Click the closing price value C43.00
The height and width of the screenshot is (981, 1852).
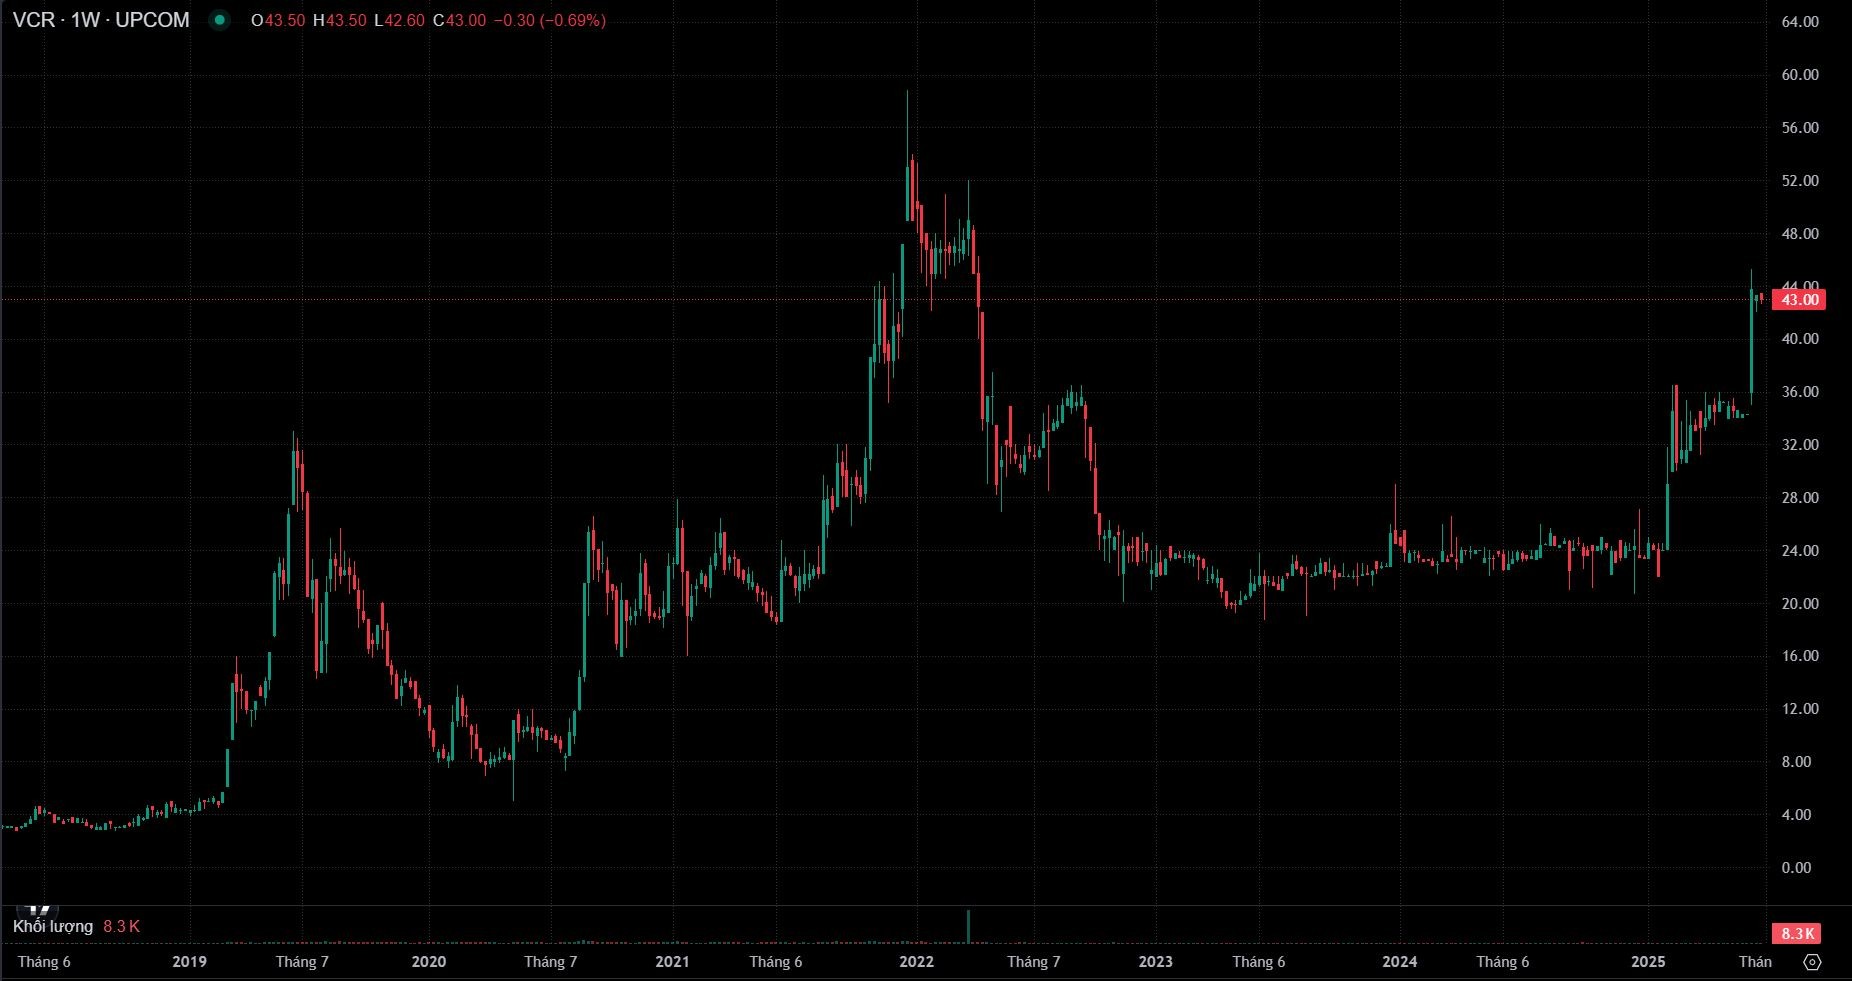coord(459,20)
